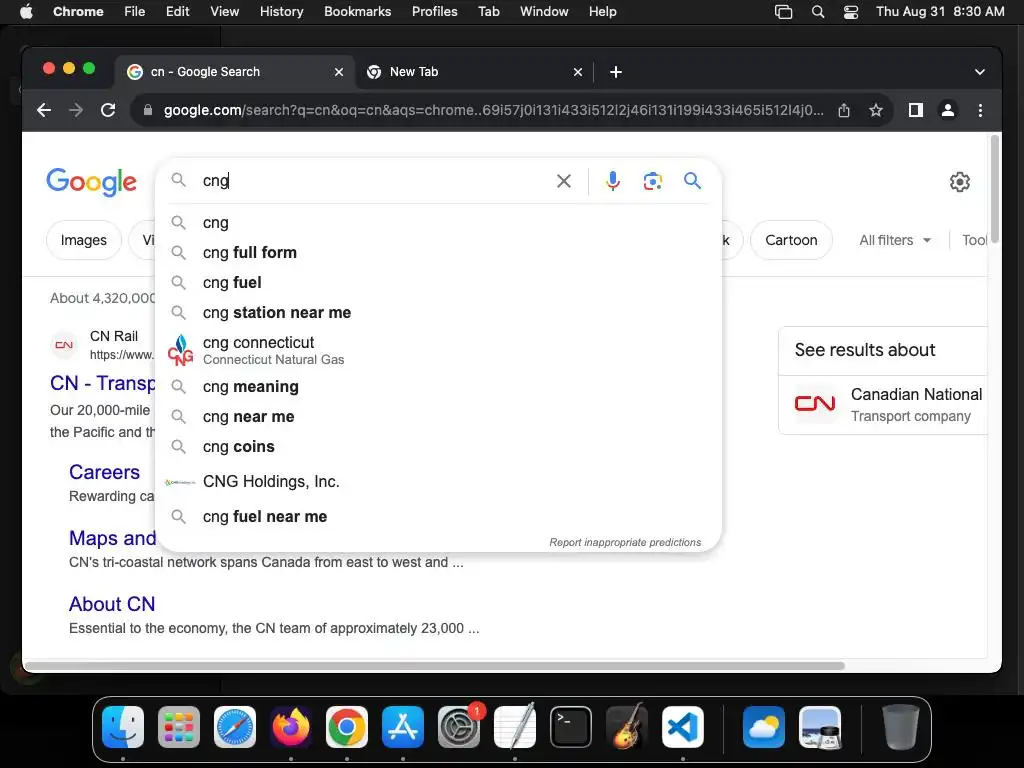Click the horizontal page scrollbar

click(435, 666)
